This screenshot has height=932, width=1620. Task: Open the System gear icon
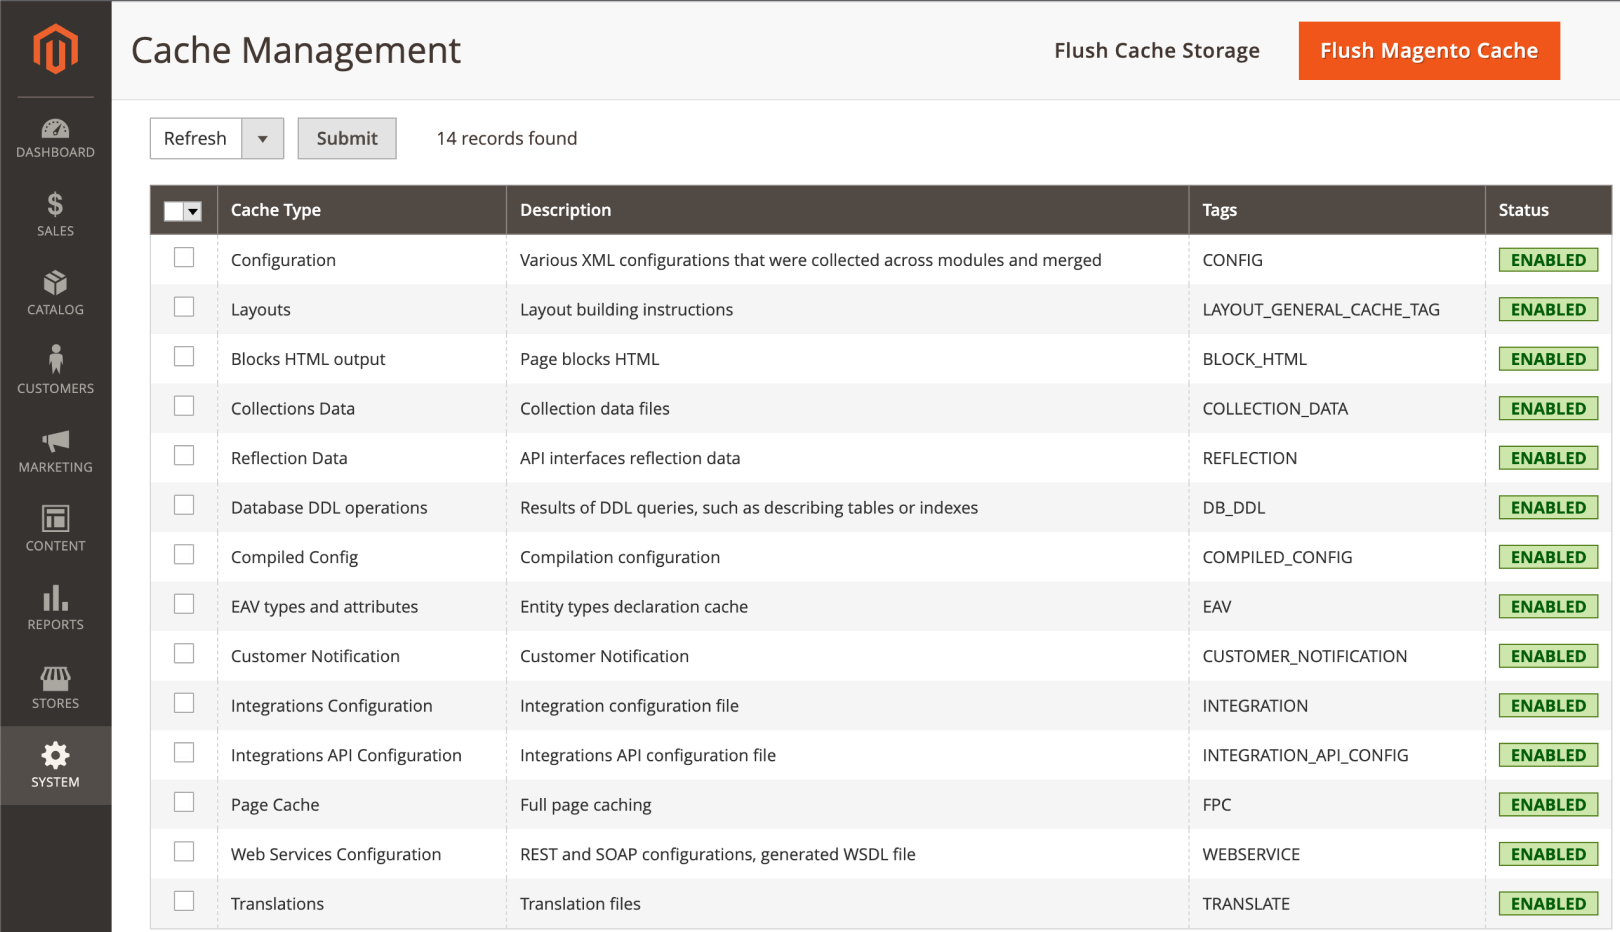coord(55,755)
